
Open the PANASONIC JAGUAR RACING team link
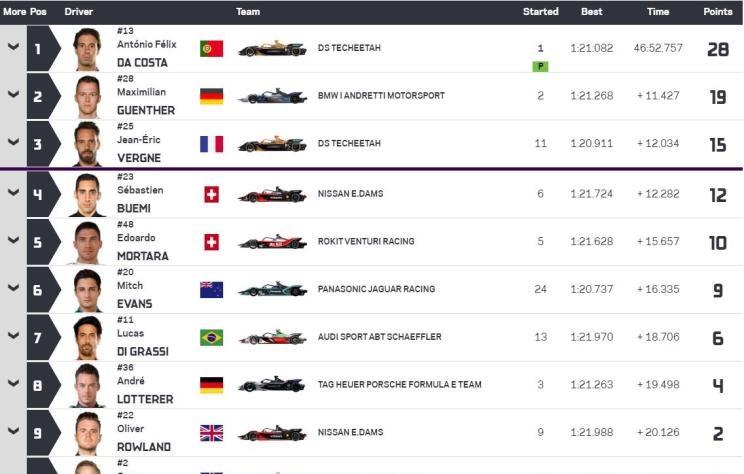[x=376, y=289]
